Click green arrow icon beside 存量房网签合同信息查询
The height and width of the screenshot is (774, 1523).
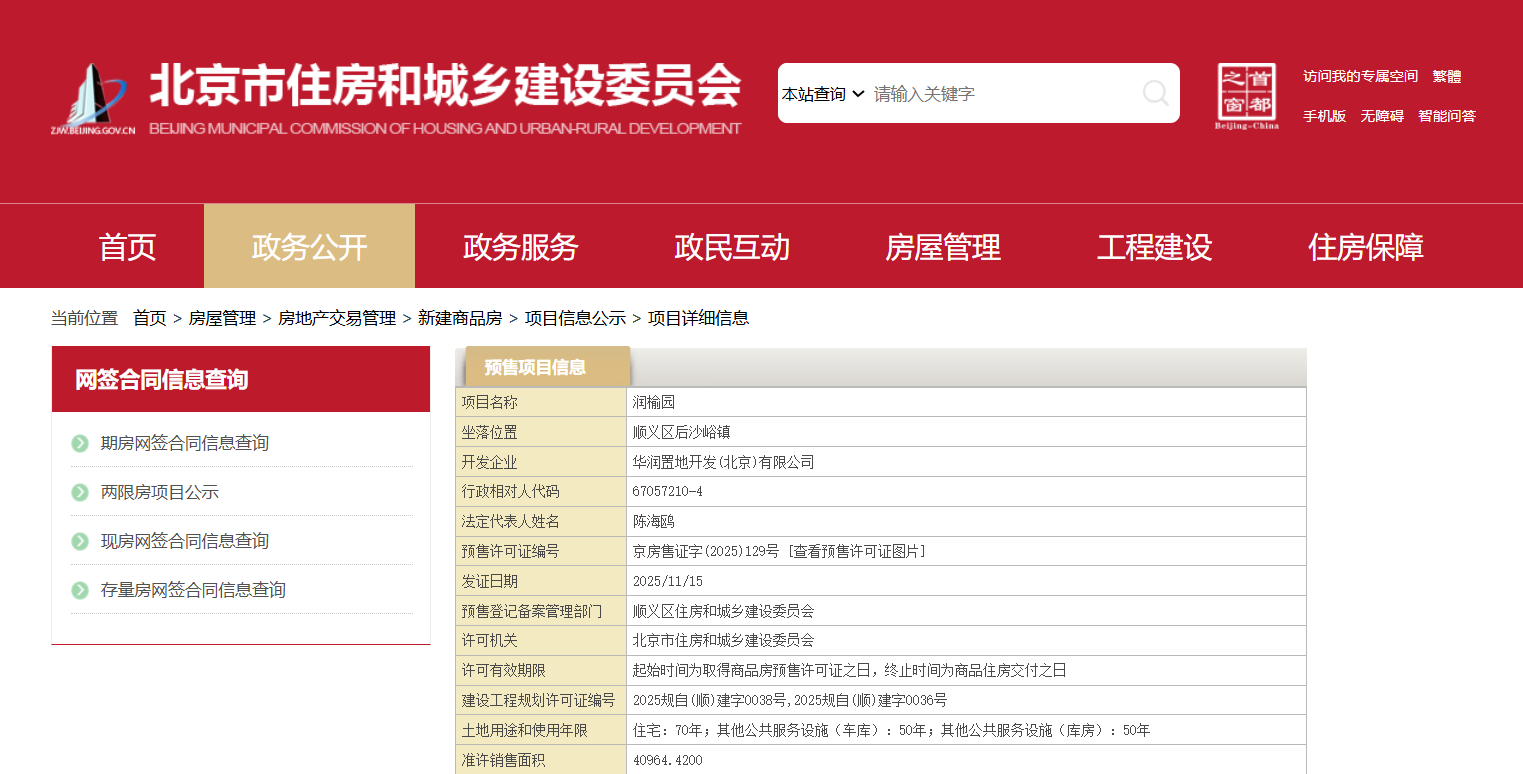click(80, 590)
